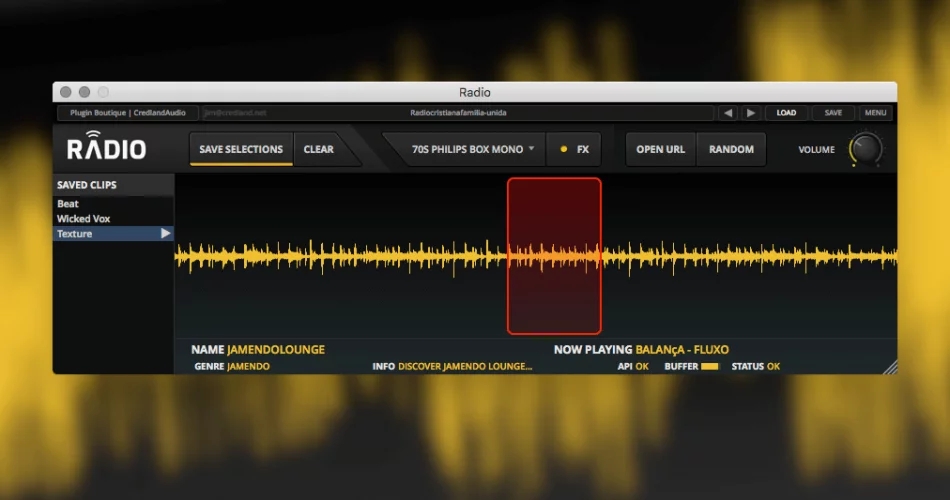Click the OPEN URL button

point(660,149)
